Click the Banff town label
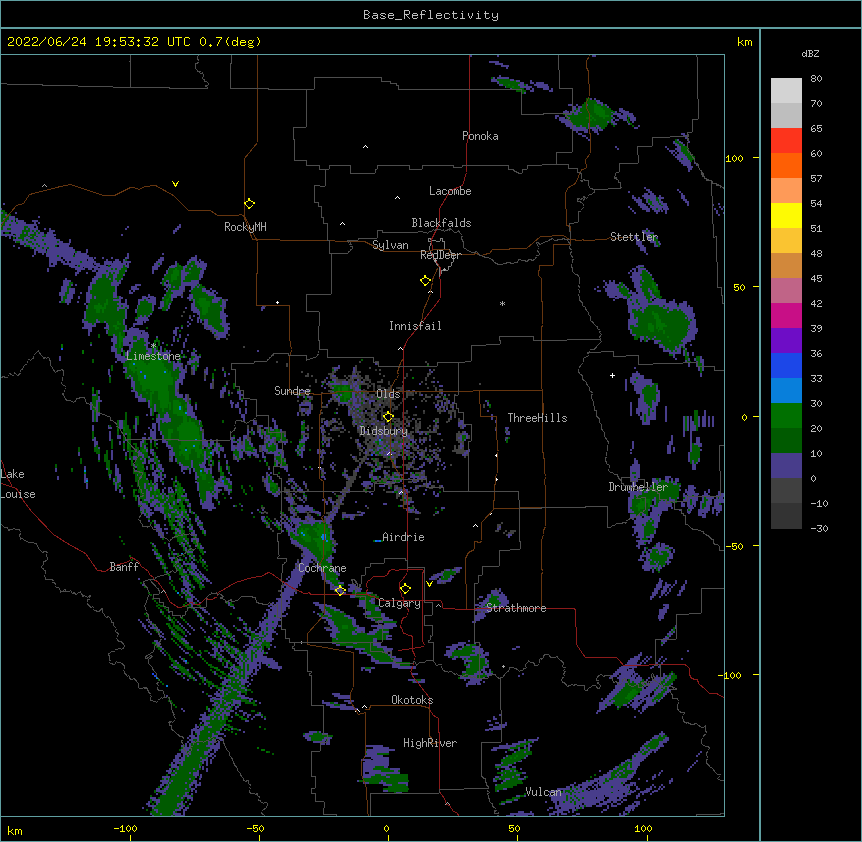The width and height of the screenshot is (862, 842). pyautogui.click(x=124, y=567)
